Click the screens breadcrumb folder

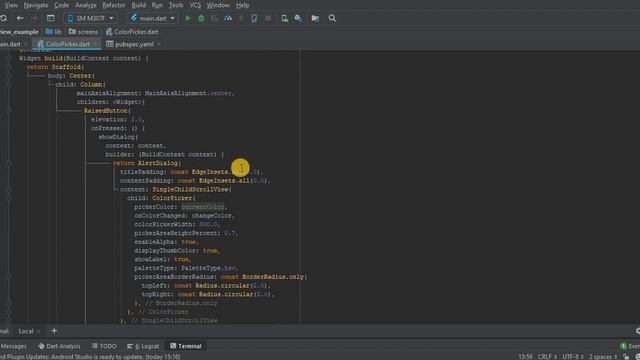(84, 31)
